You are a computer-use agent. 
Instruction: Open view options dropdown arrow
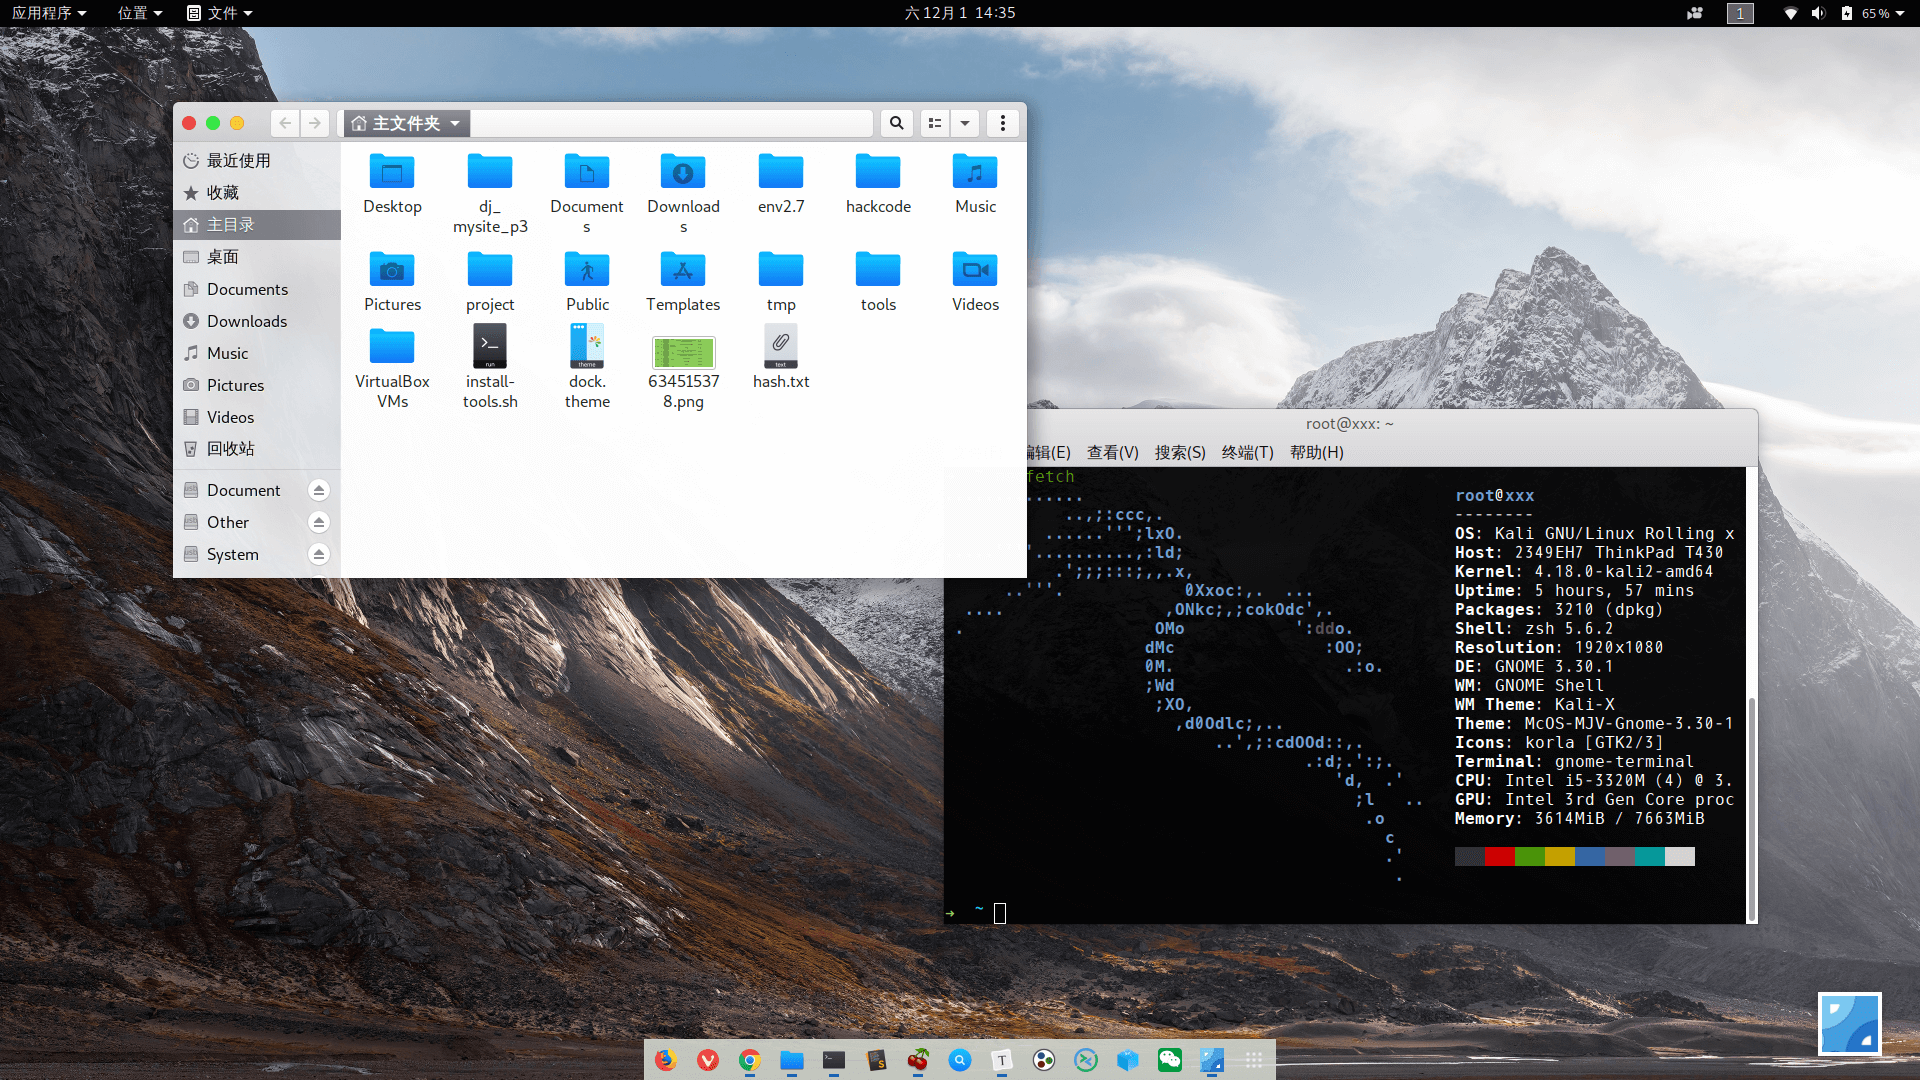965,123
